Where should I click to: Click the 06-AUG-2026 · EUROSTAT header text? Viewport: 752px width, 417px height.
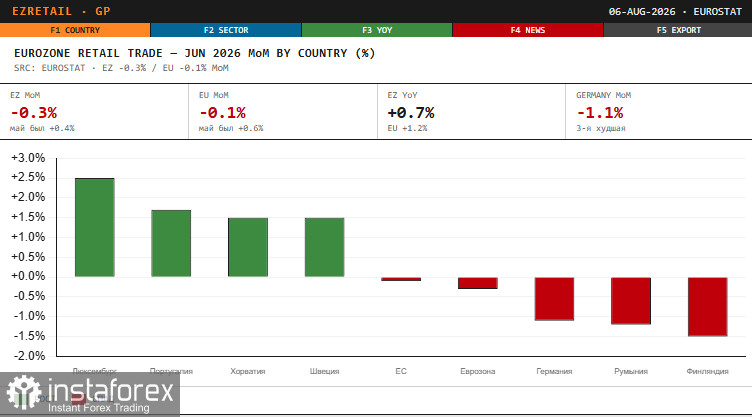(x=675, y=12)
